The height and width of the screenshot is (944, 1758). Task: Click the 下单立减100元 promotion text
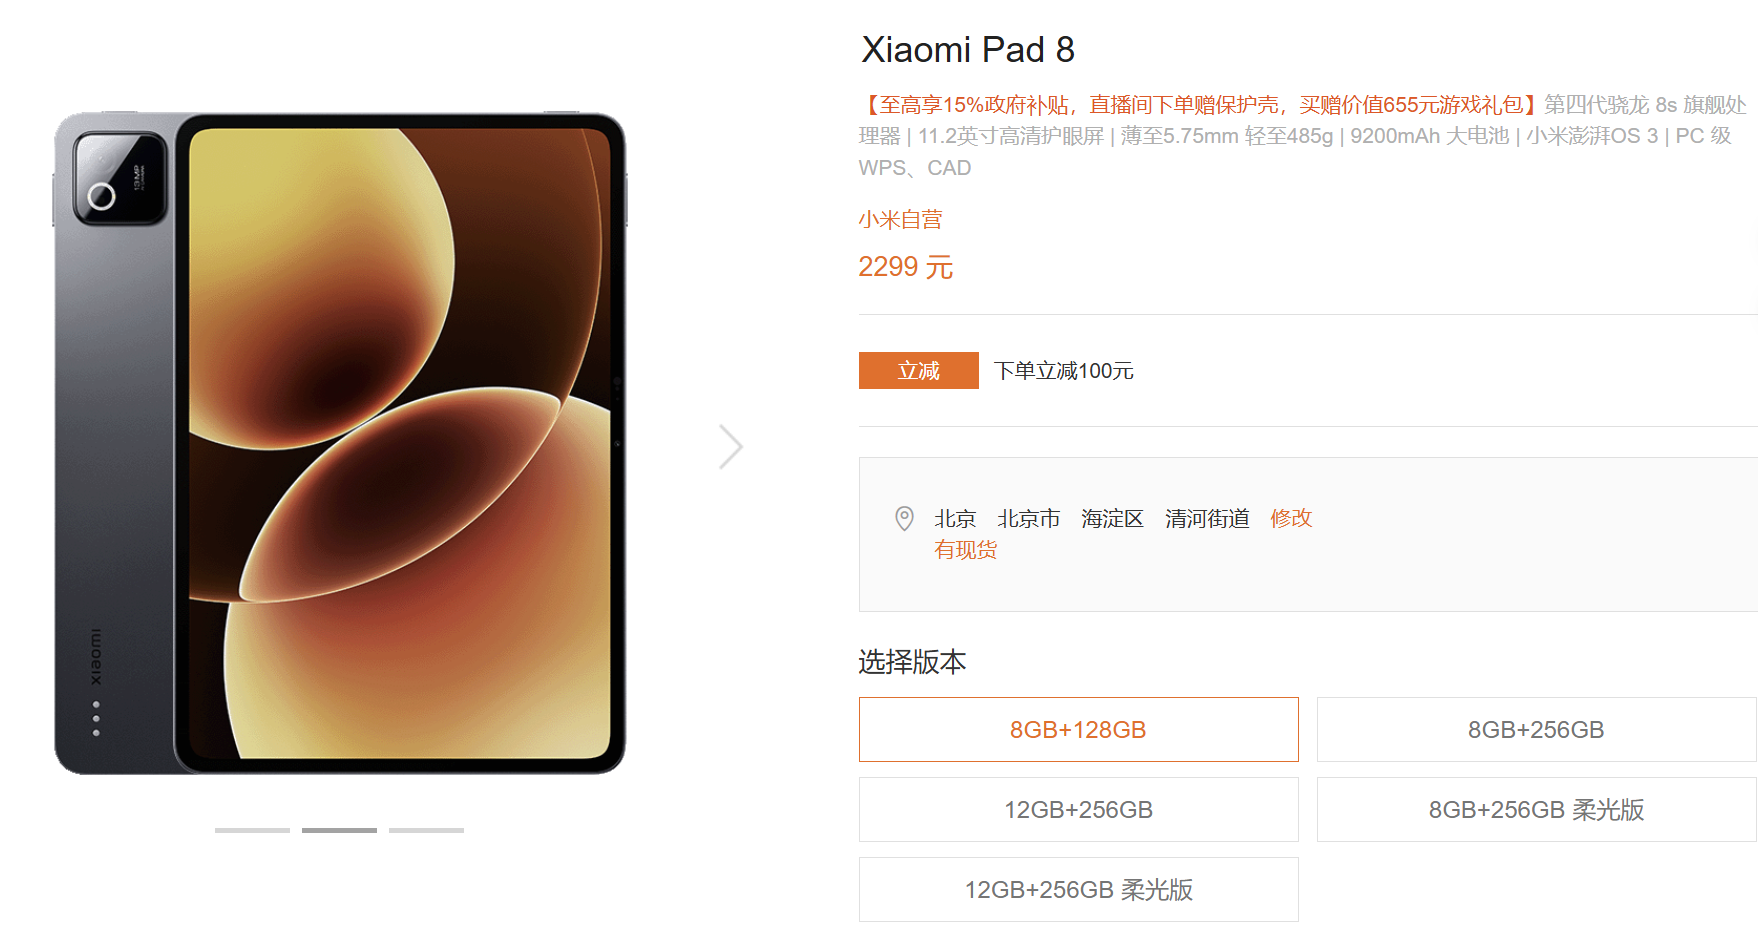point(1064,371)
